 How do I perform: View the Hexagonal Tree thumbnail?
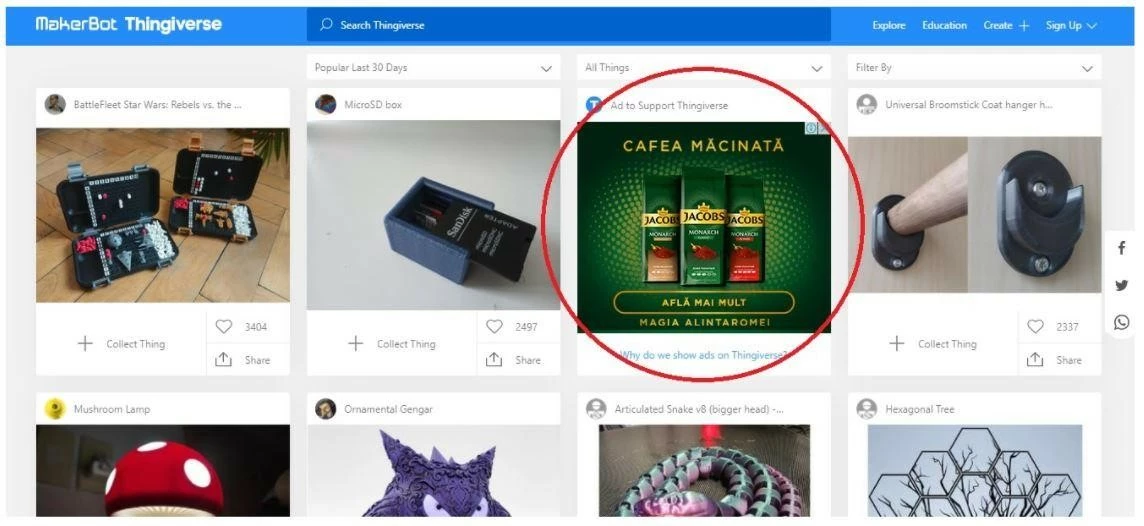pyautogui.click(x=975, y=471)
